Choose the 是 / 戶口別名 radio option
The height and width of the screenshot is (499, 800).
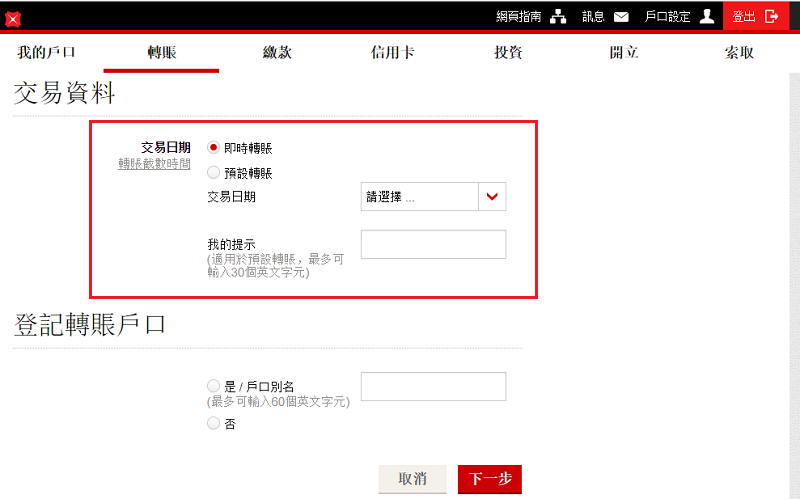coord(213,386)
